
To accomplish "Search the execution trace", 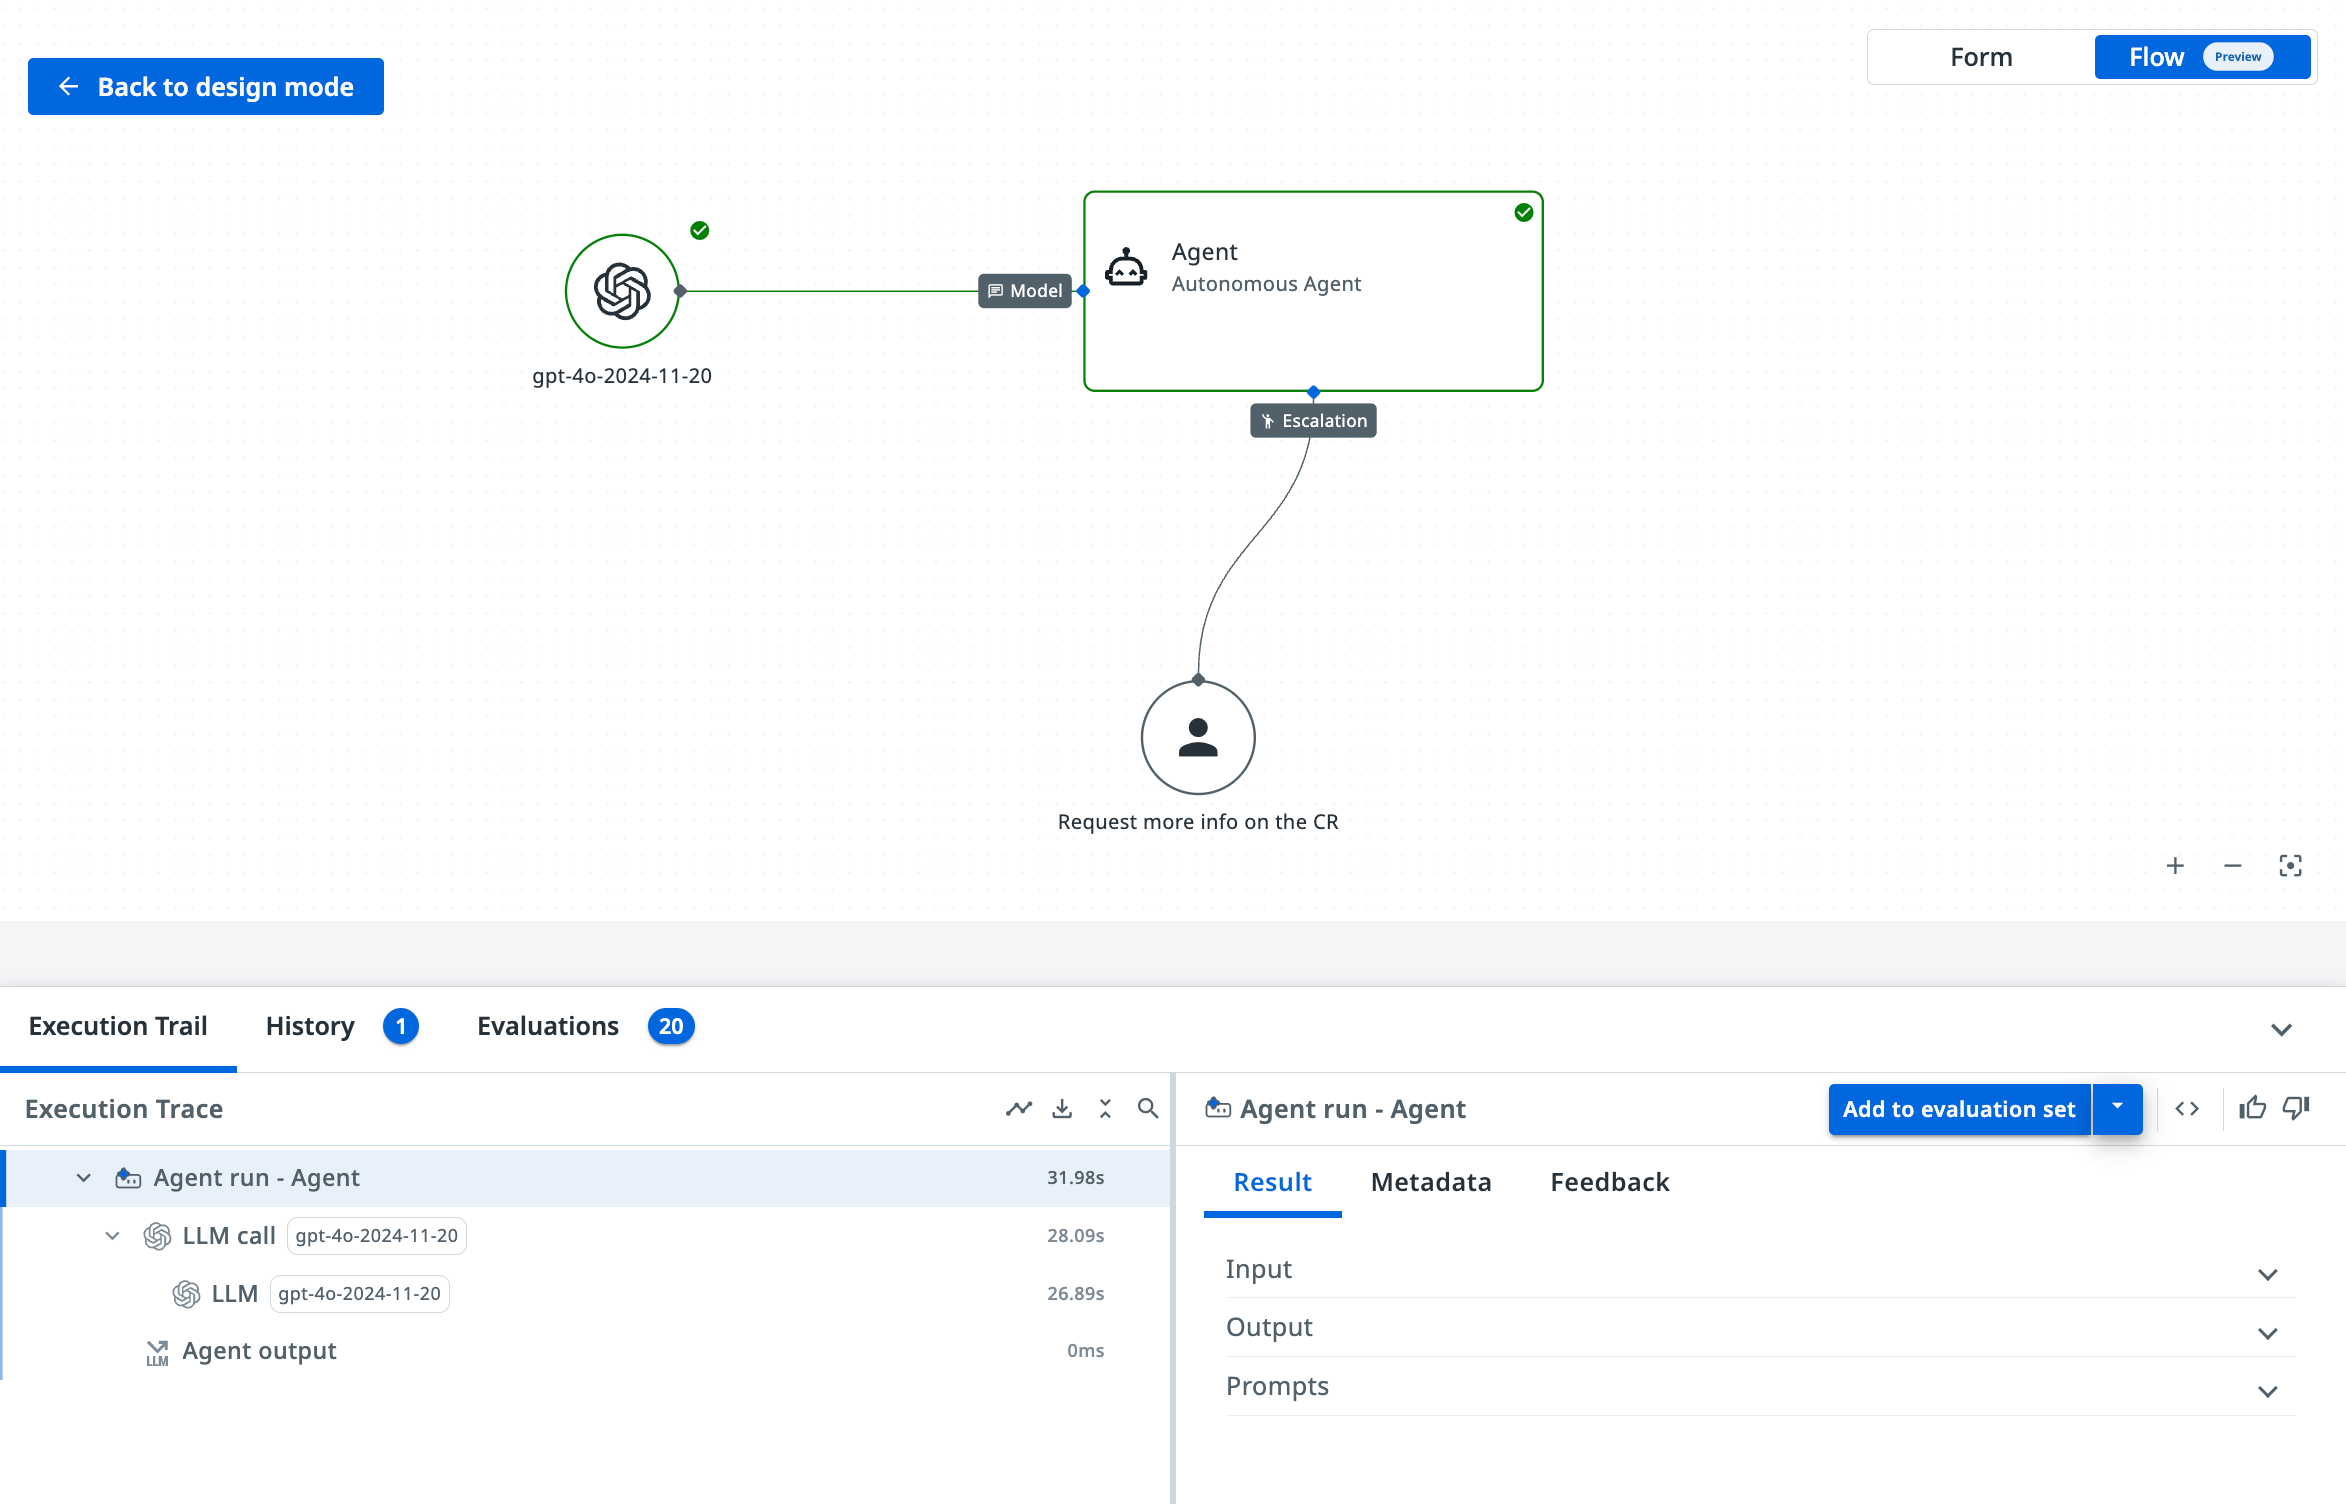I will pos(1148,1108).
